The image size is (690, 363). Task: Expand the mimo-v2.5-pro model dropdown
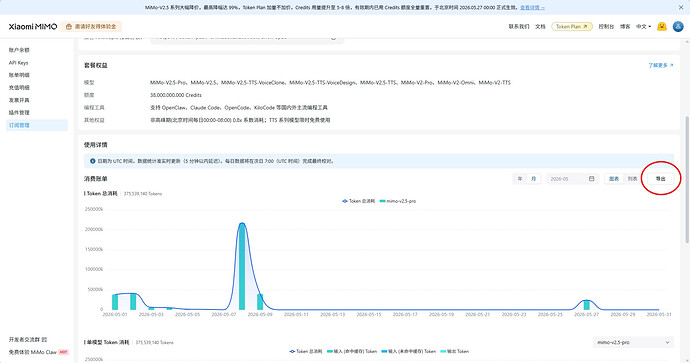point(633,342)
